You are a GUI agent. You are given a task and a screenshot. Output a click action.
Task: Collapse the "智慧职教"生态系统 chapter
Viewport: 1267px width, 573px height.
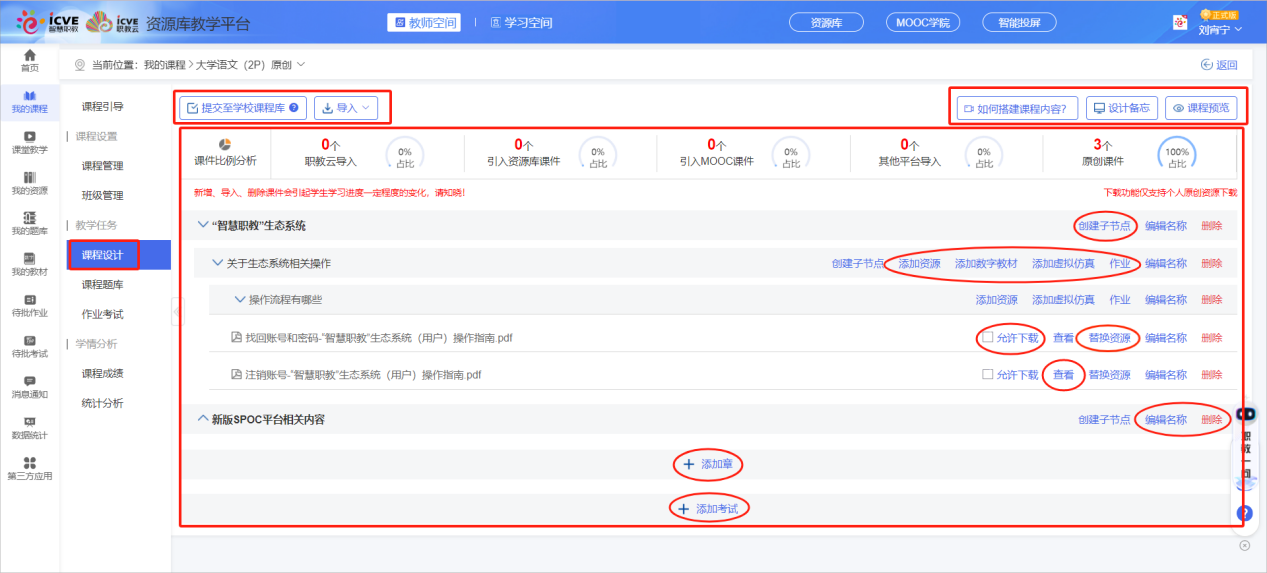(x=202, y=226)
